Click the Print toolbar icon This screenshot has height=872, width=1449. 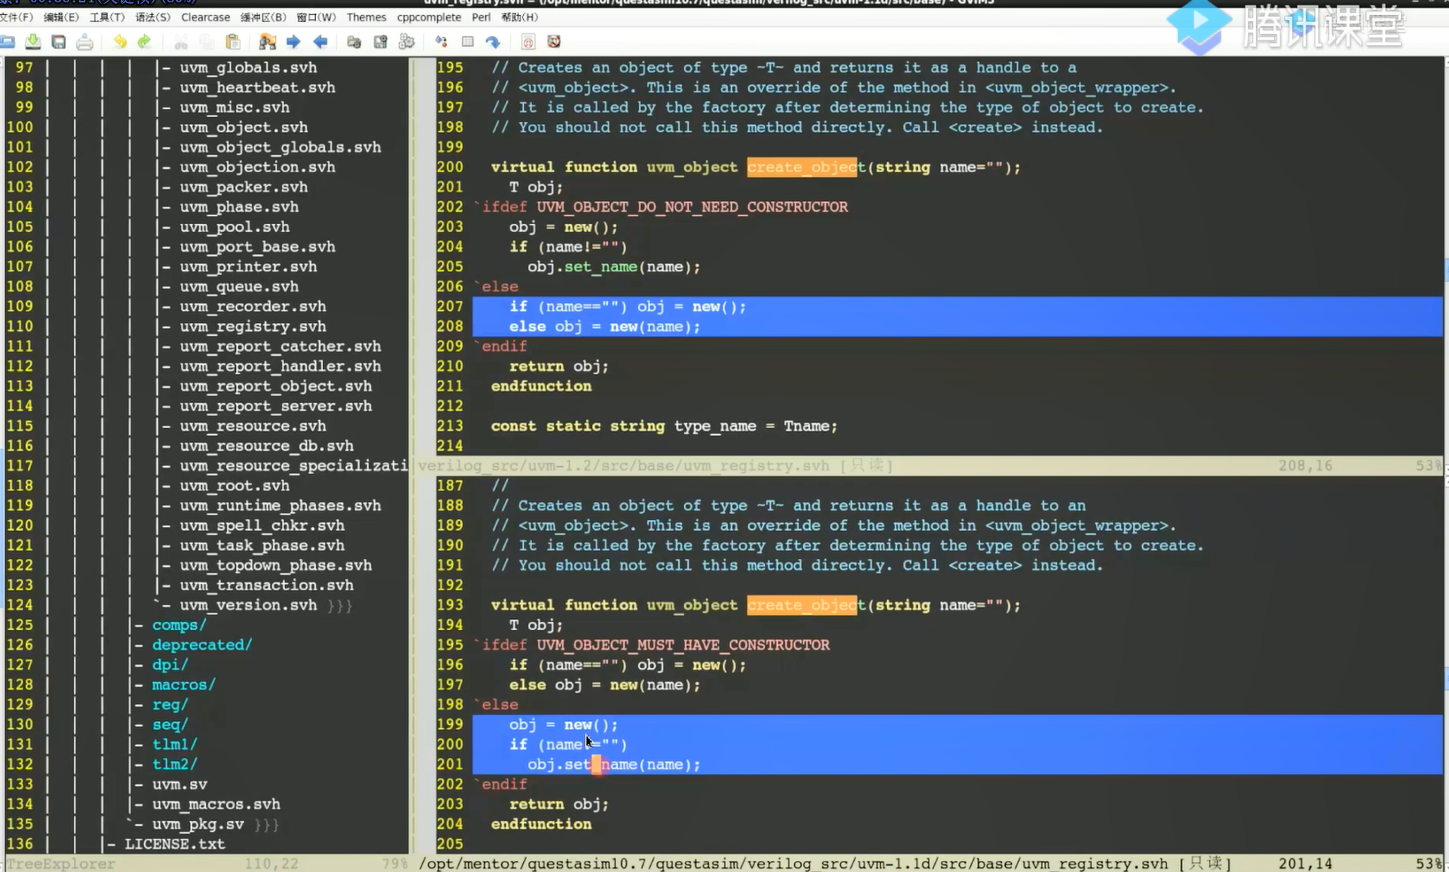[x=85, y=42]
